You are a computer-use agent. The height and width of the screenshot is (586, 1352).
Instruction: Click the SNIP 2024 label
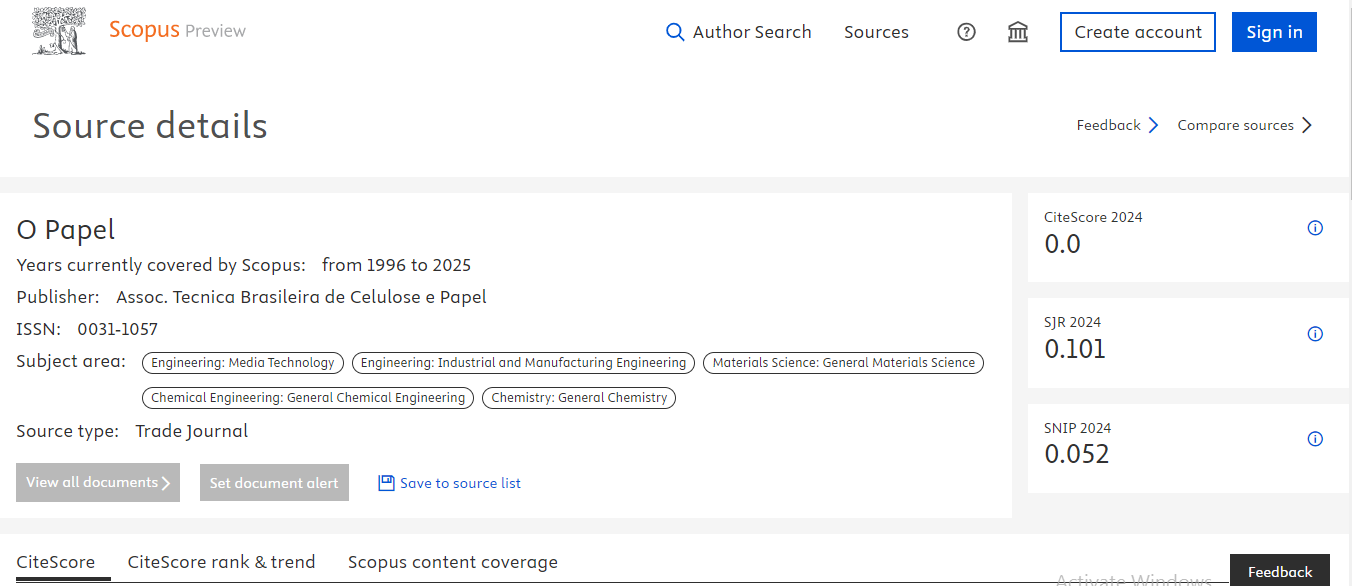(1078, 428)
